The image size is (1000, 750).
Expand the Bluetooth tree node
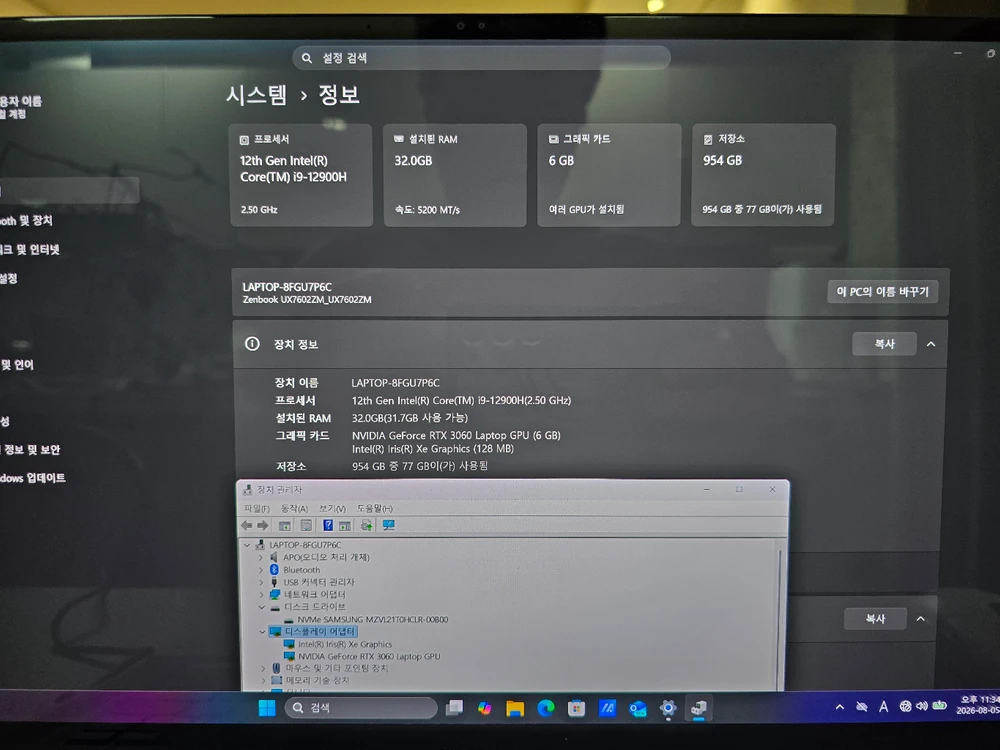point(261,570)
